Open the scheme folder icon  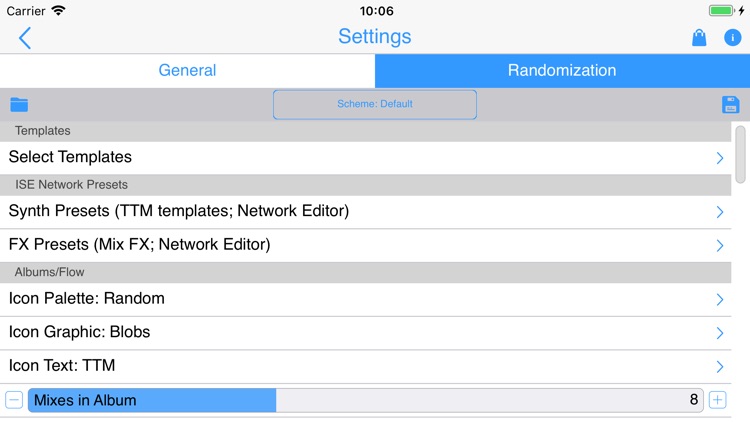pyautogui.click(x=19, y=104)
